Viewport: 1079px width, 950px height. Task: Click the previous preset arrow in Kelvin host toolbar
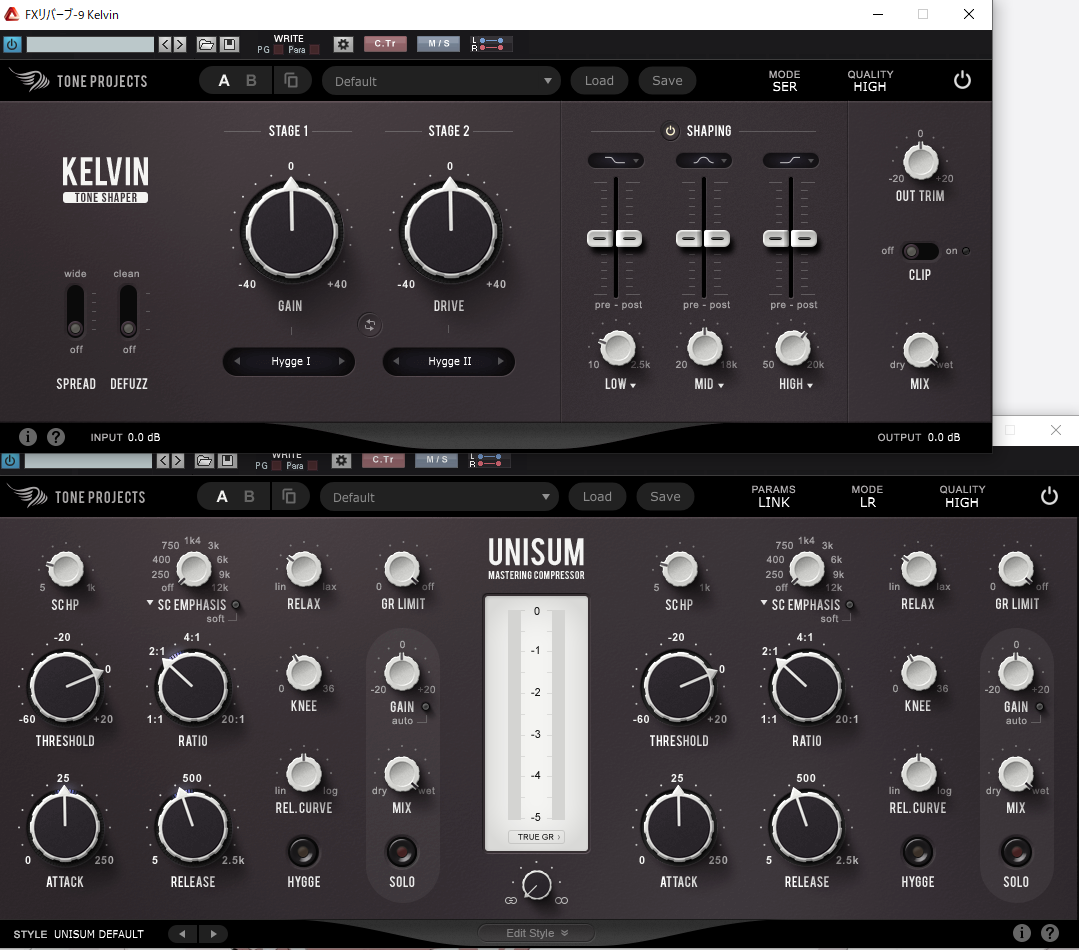tap(165, 45)
